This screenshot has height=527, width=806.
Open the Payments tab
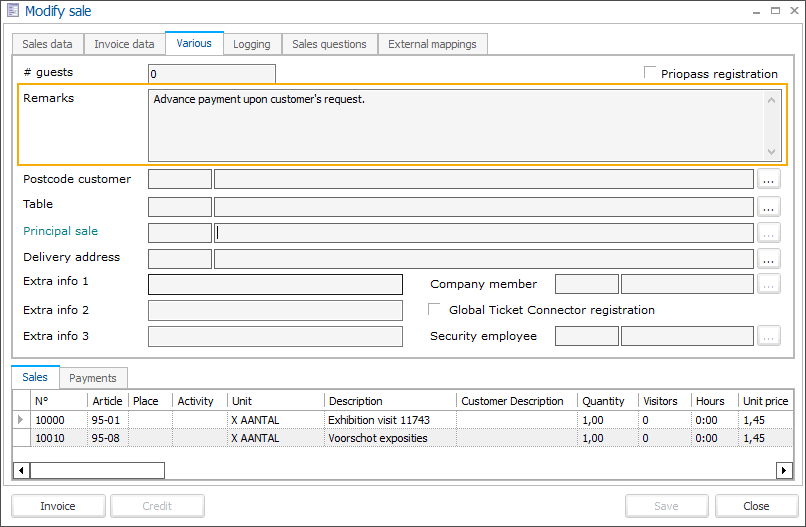click(93, 378)
